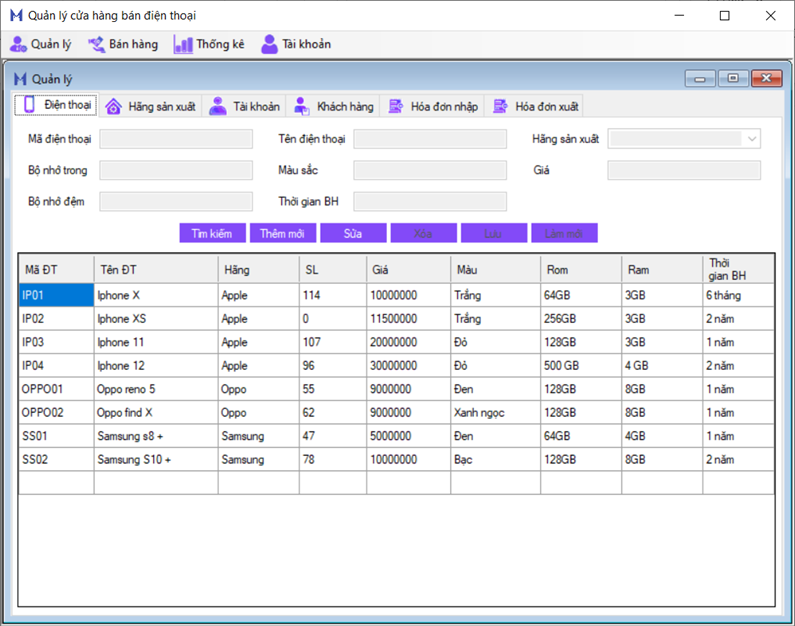Select the Iphone 12 cell

pyautogui.click(x=156, y=365)
